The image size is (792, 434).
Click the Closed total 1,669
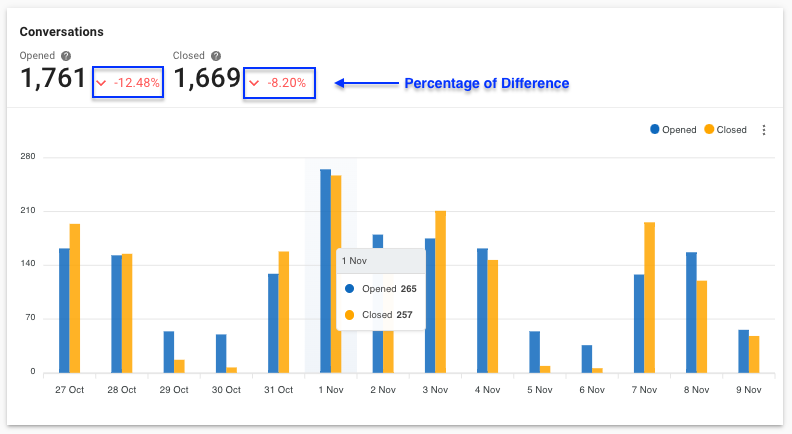207,80
